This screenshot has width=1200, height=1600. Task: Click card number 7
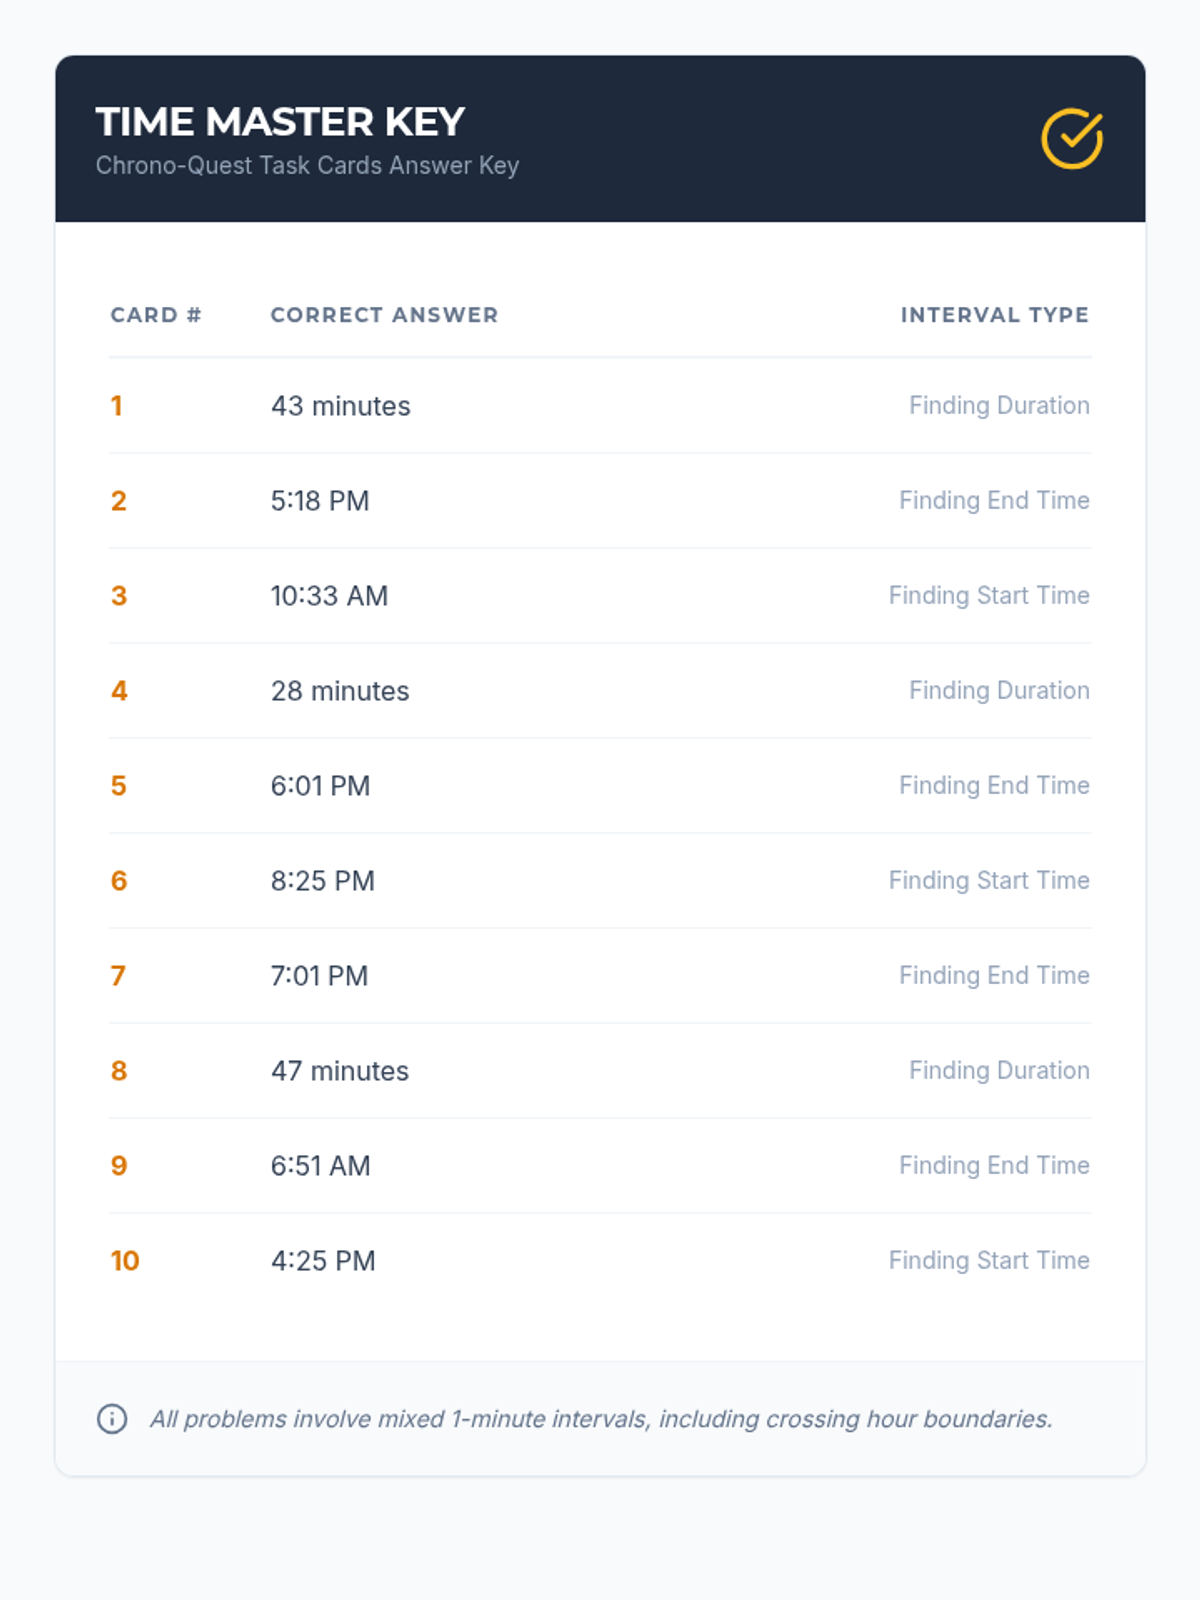click(x=118, y=976)
